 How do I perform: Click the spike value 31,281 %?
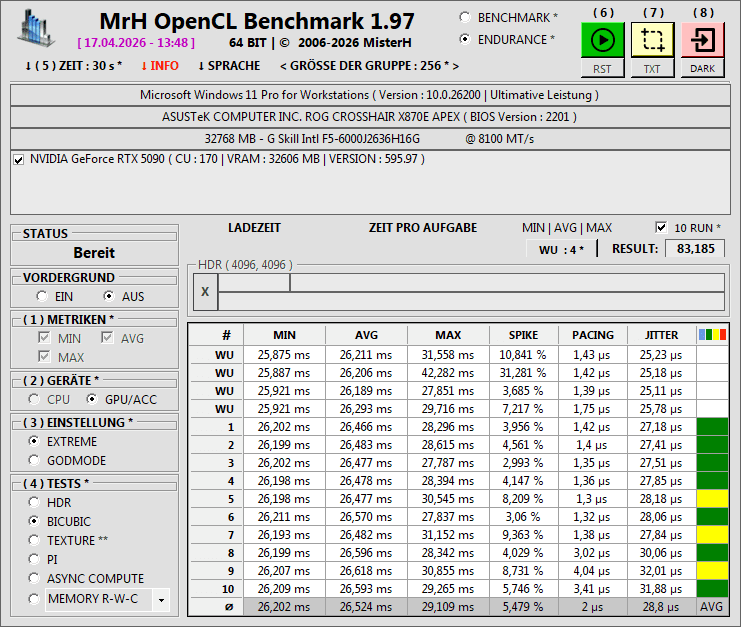click(x=524, y=373)
